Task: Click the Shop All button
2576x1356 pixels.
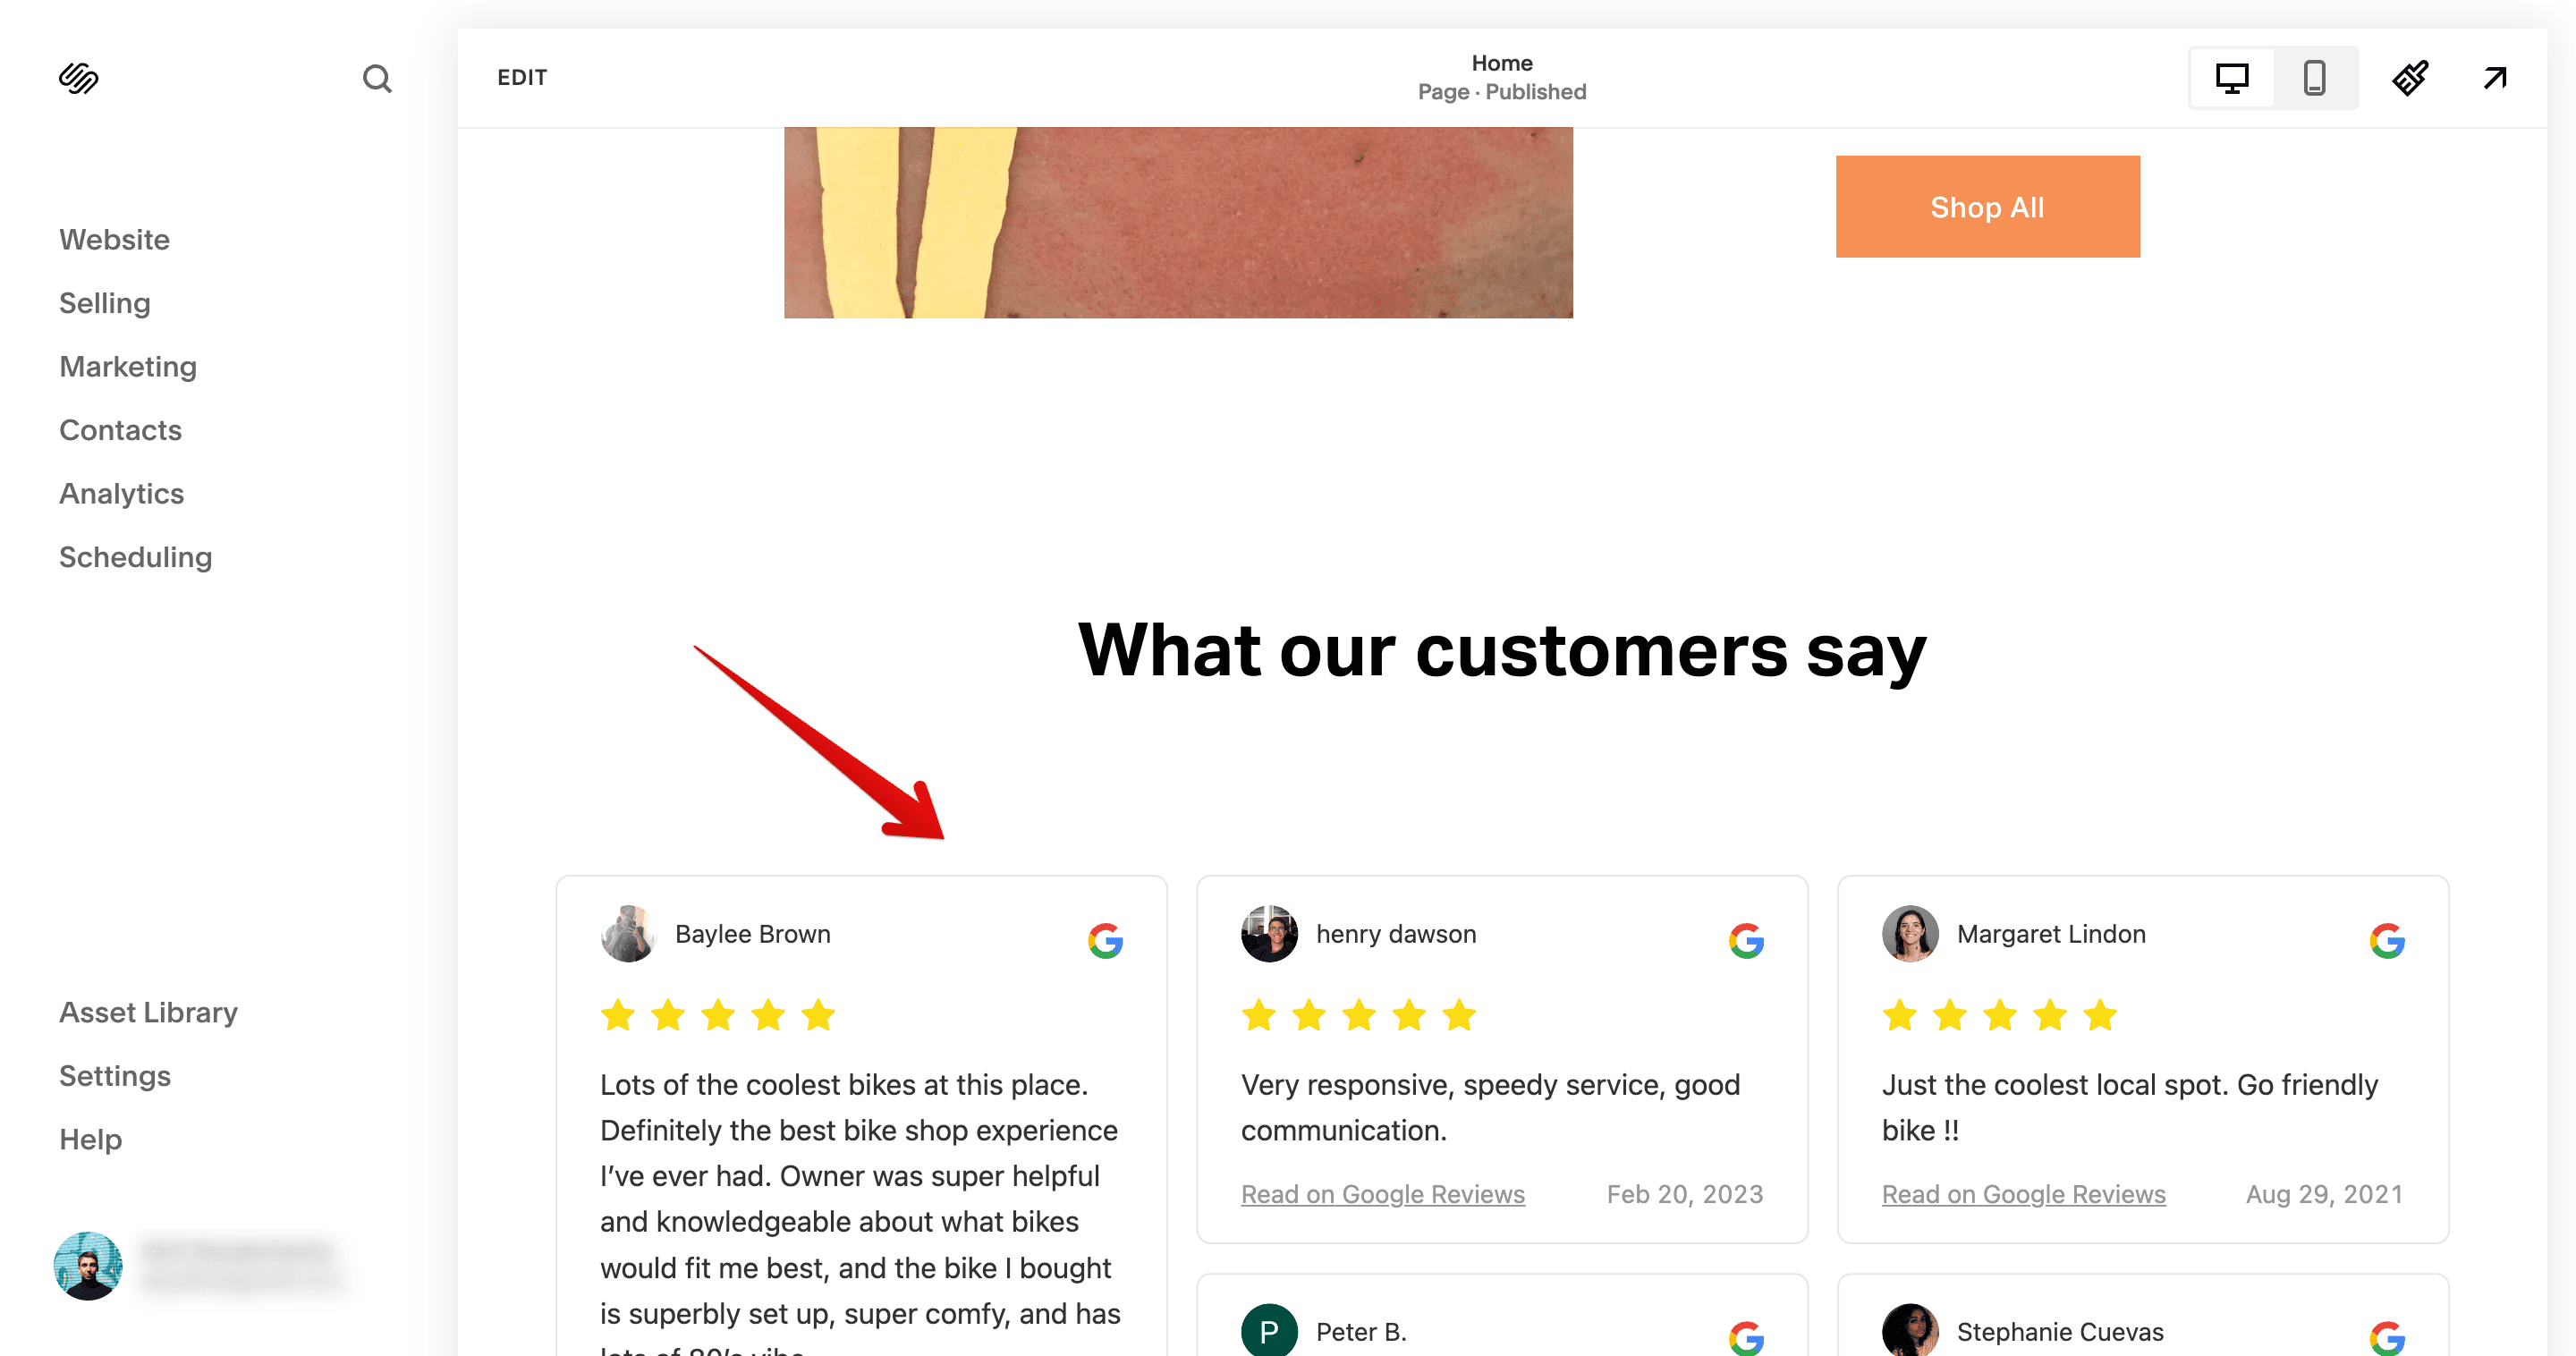Action: [x=1987, y=206]
